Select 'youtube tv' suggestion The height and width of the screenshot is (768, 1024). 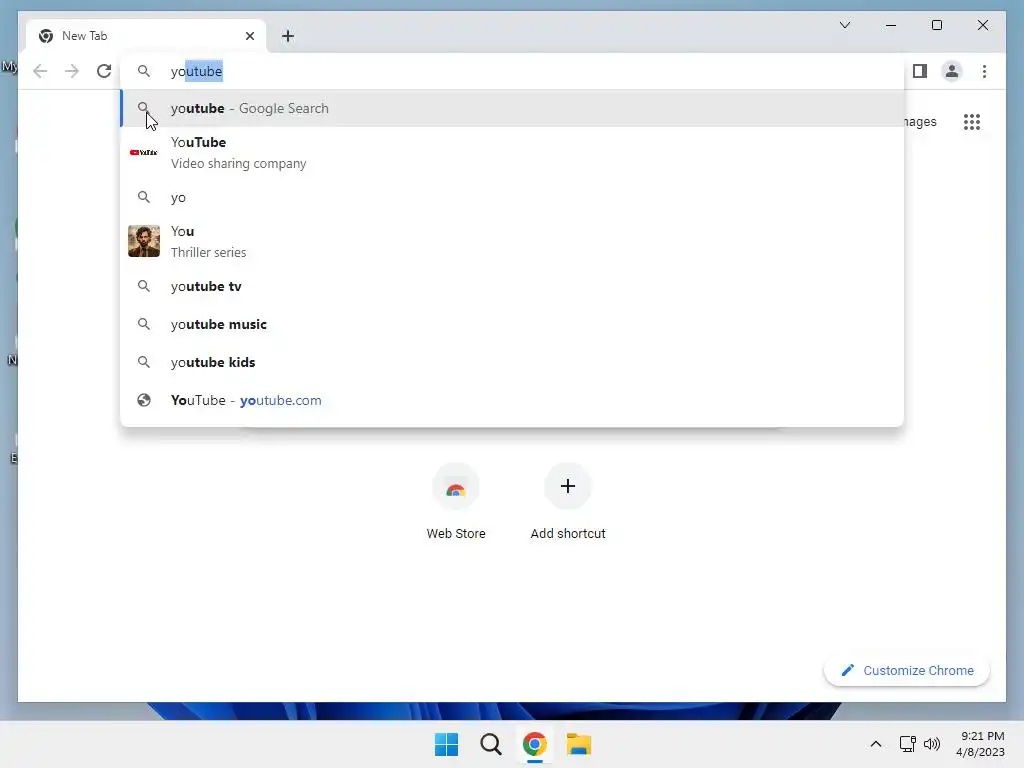[x=512, y=286]
